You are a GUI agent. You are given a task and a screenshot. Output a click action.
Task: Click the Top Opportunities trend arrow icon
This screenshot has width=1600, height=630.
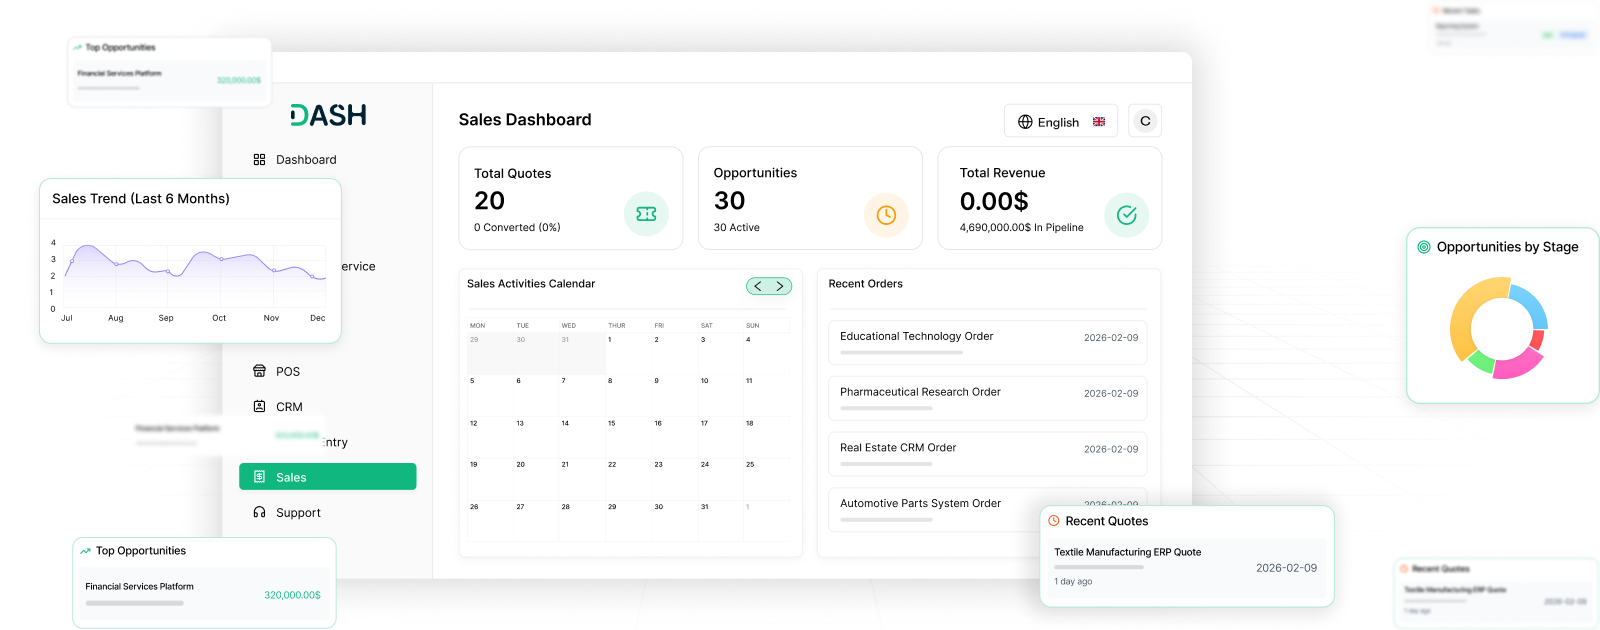tap(86, 551)
